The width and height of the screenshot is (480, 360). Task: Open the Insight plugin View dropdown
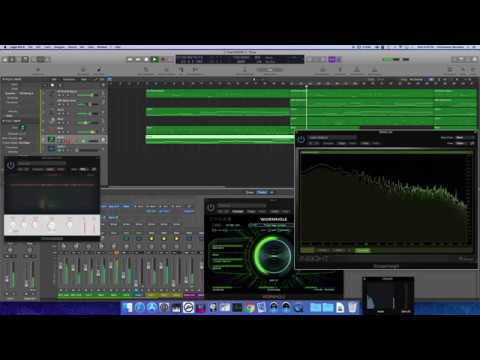(461, 143)
